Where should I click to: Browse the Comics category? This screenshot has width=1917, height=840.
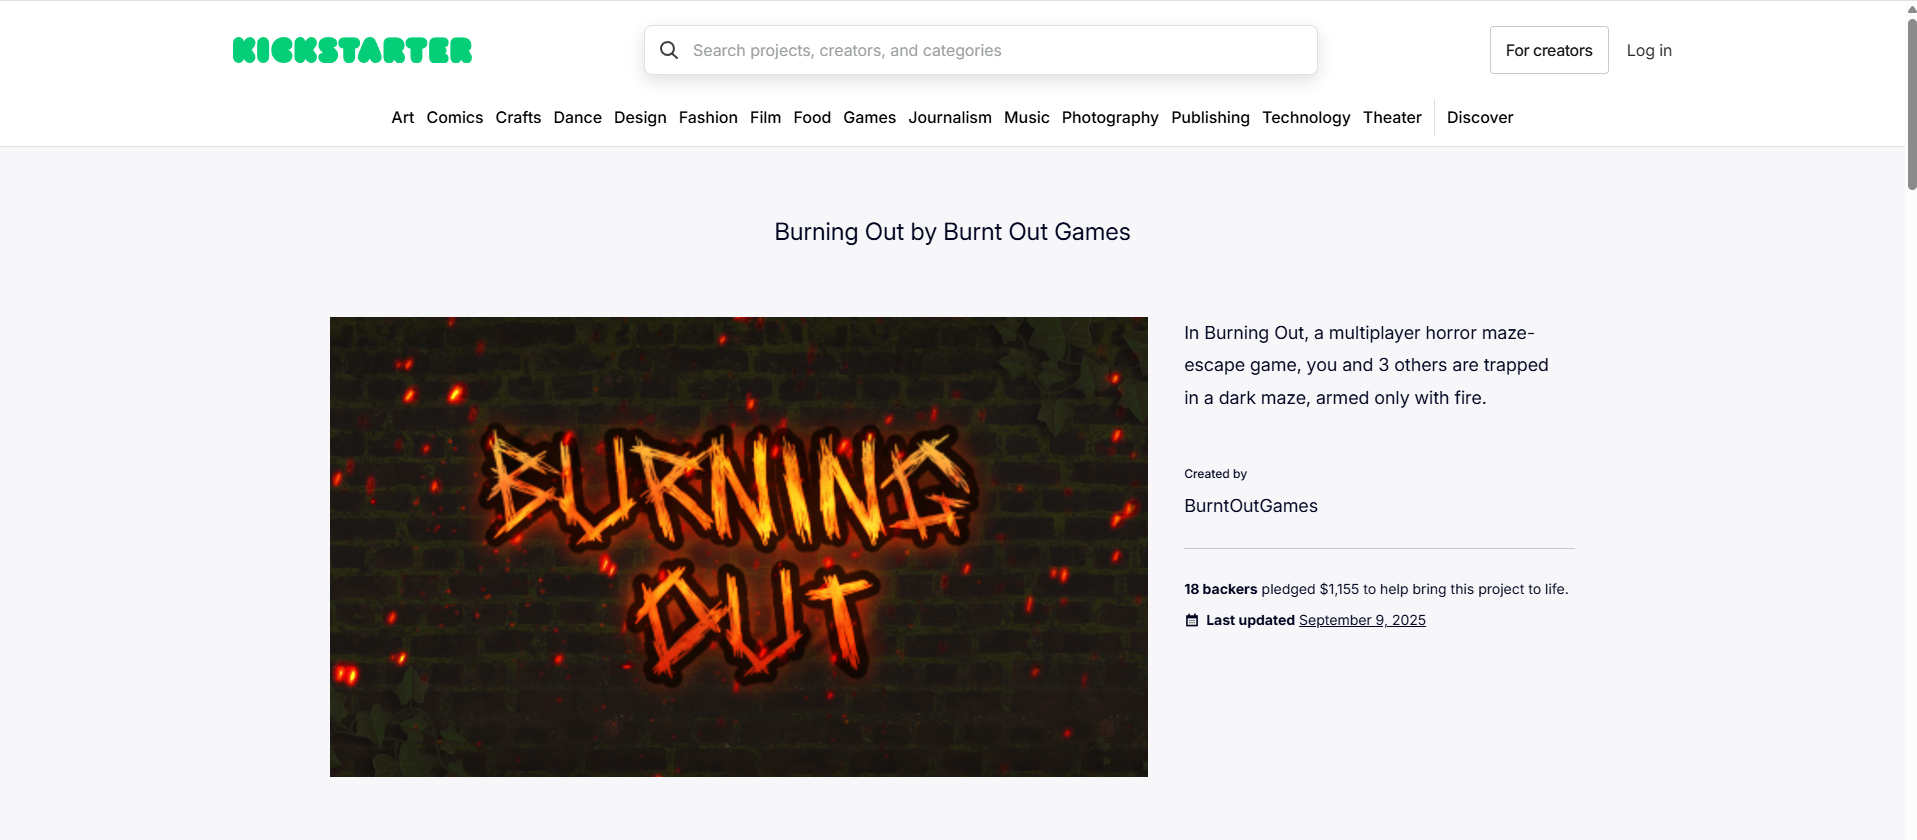[455, 117]
